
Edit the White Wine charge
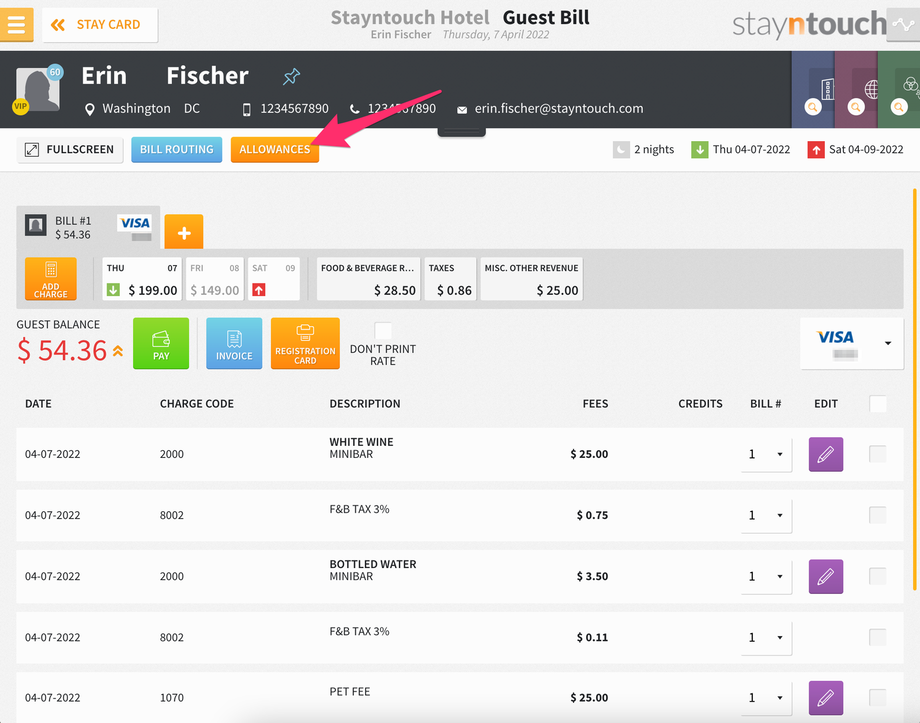click(x=826, y=454)
